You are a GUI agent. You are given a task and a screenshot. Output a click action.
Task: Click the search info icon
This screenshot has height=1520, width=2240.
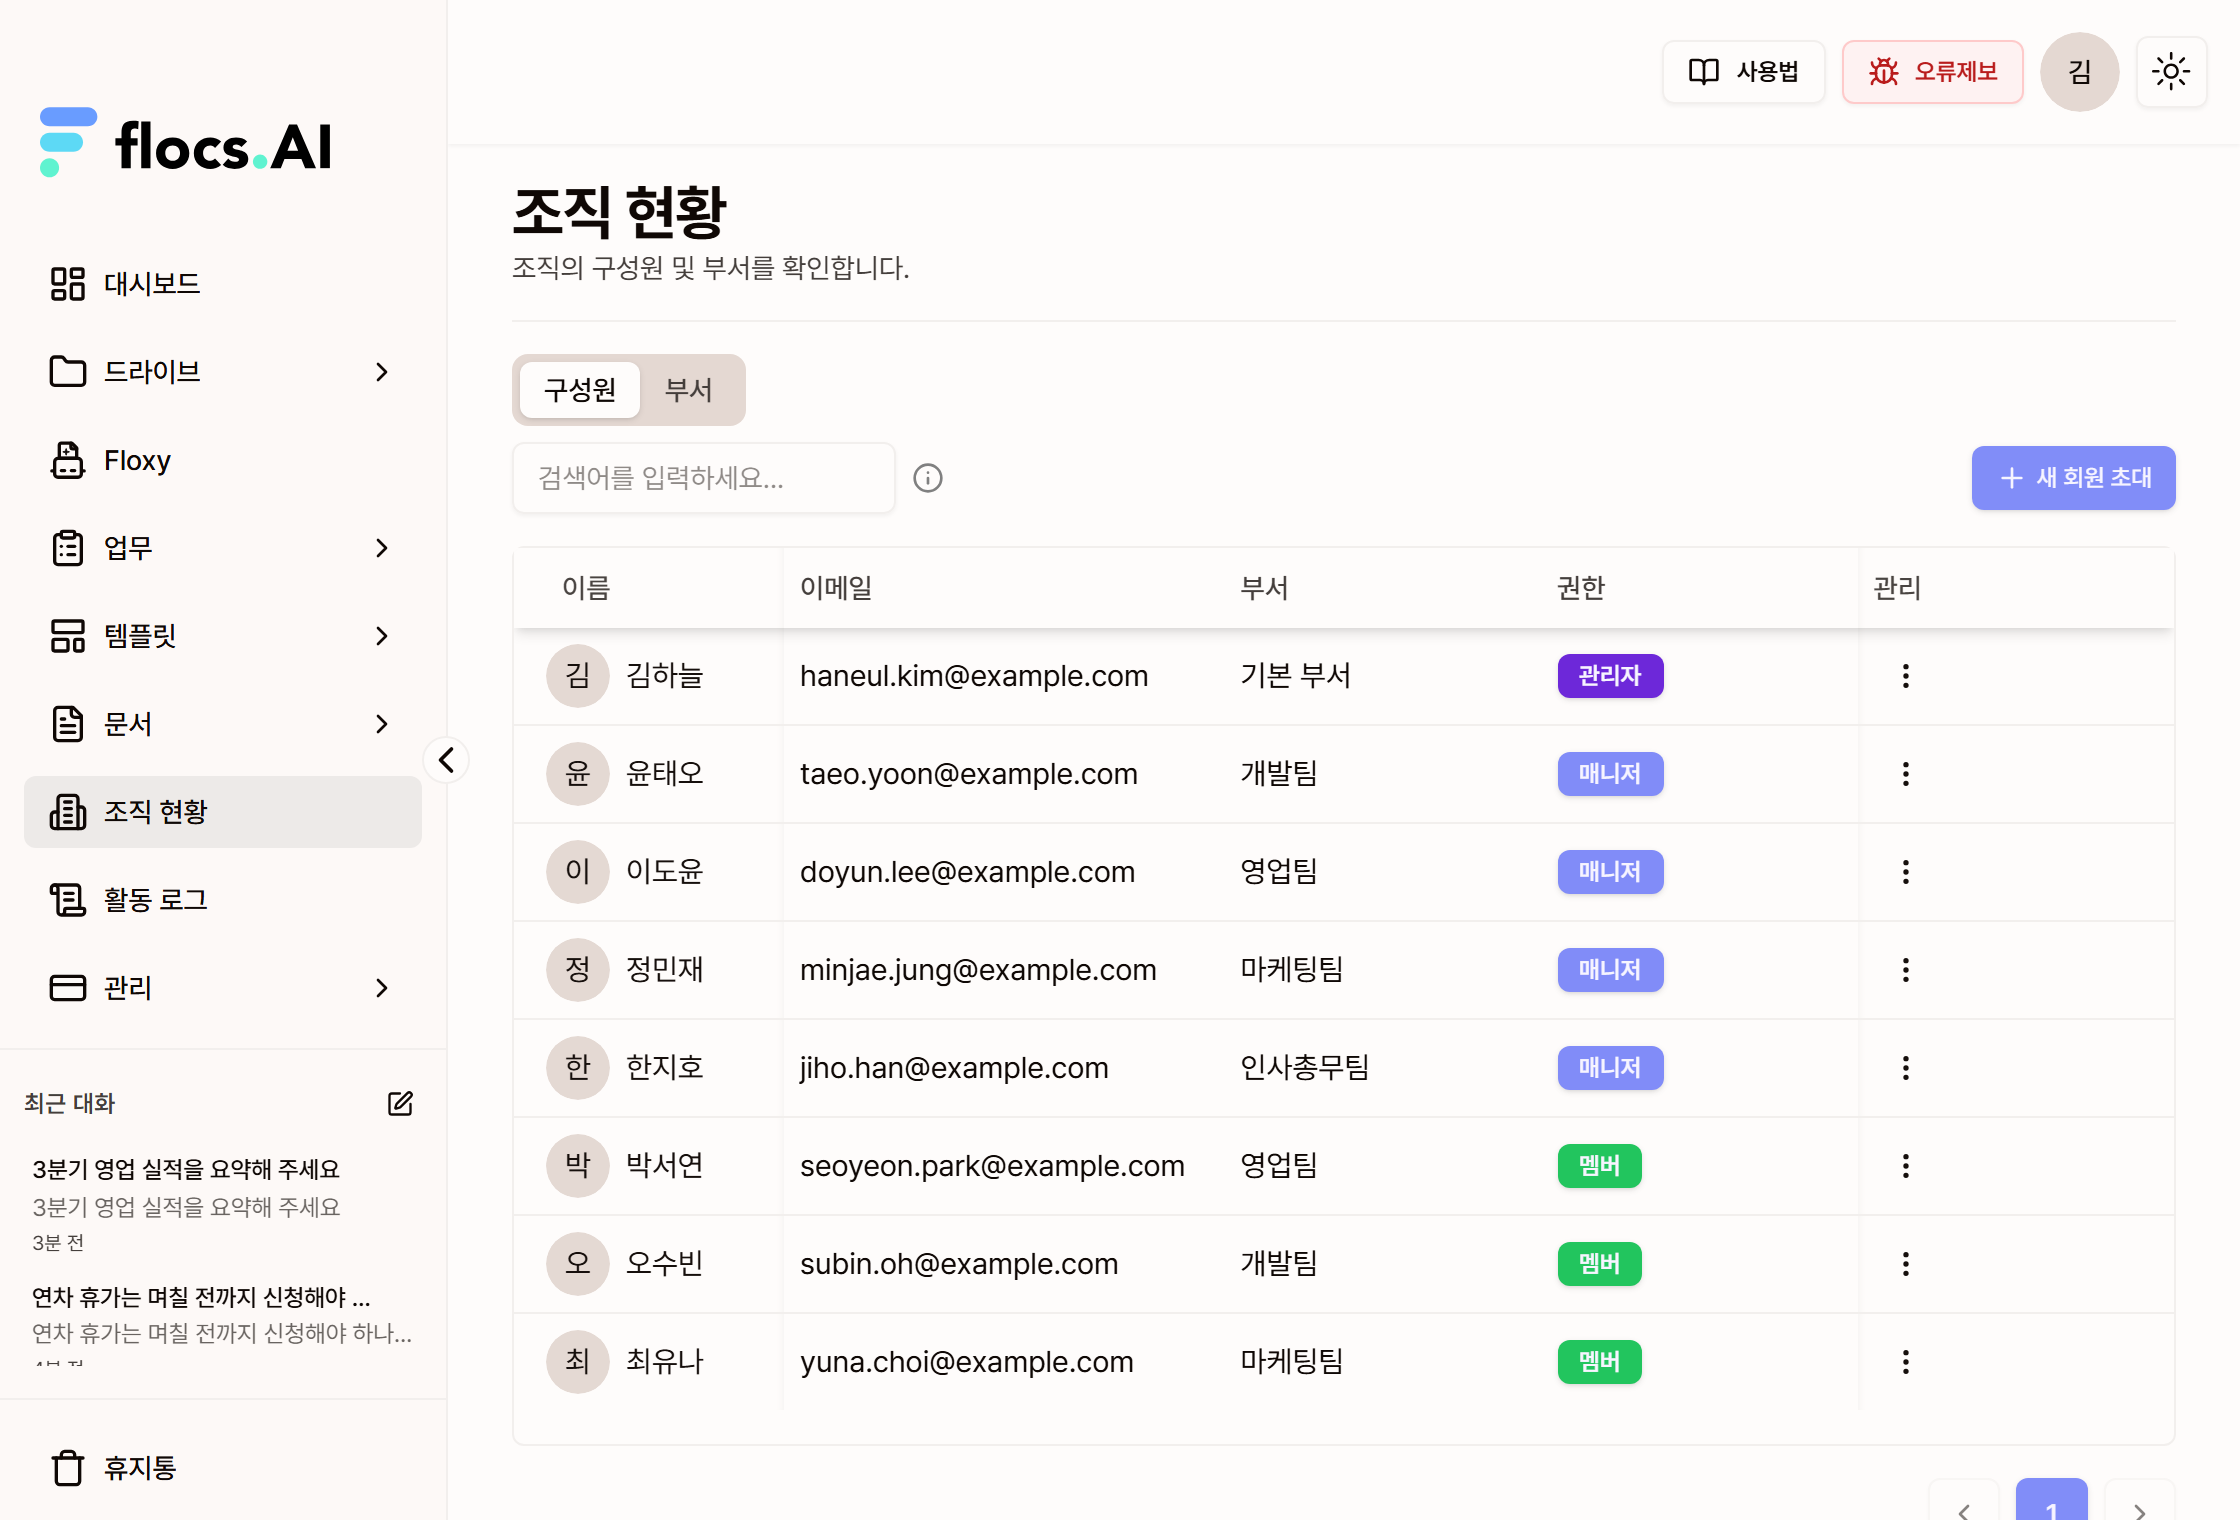click(x=928, y=478)
